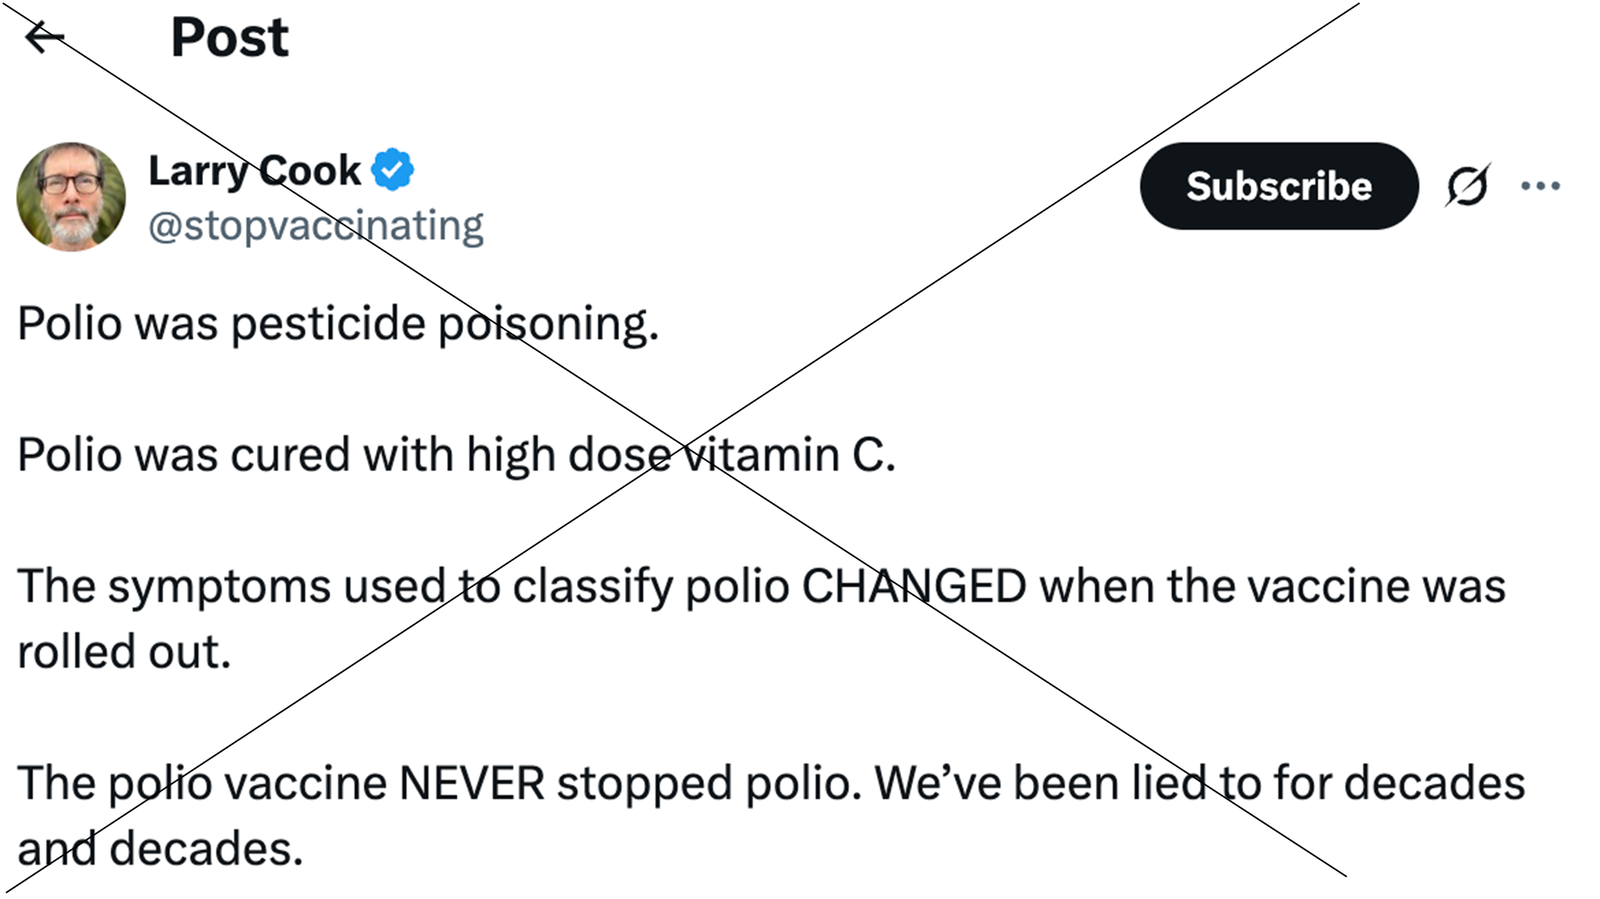Image resolution: width=1600 pixels, height=899 pixels.
Task: Select the Post header tab
Action: 228,38
